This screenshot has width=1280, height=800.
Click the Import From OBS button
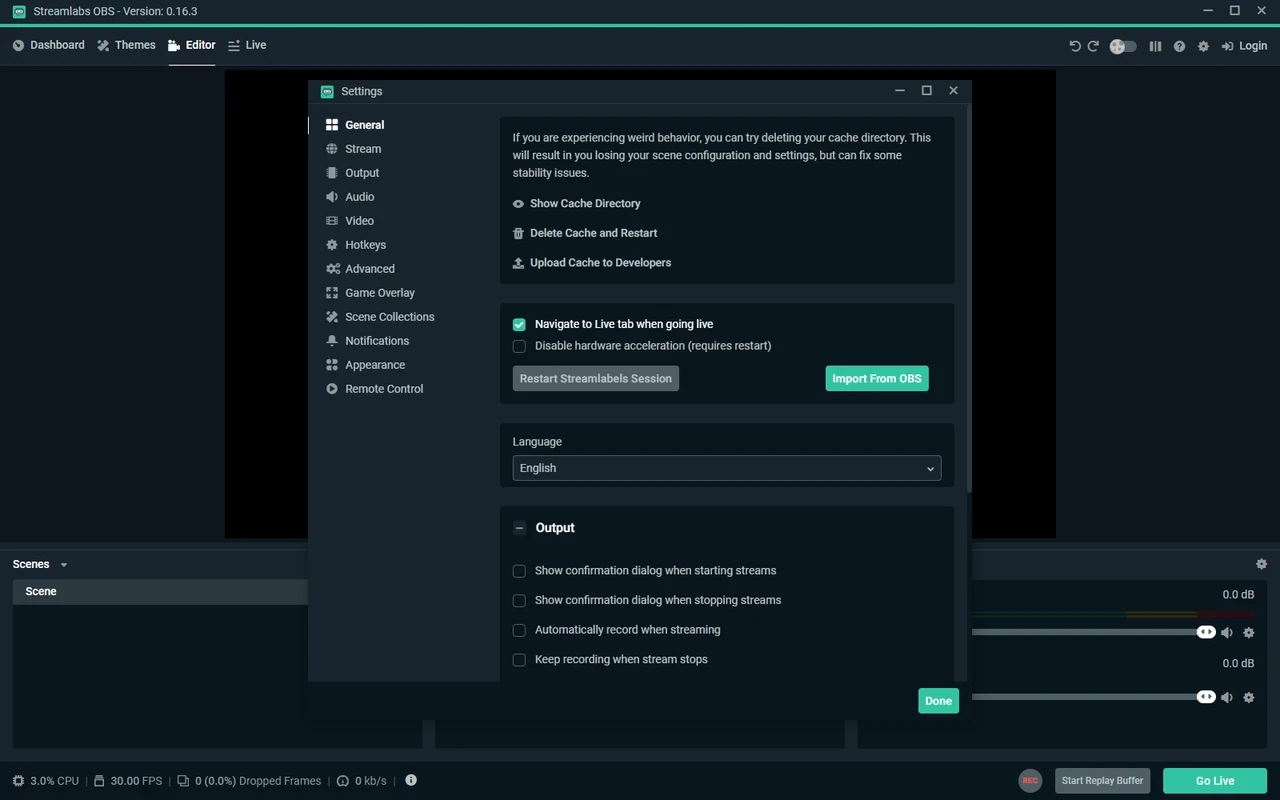tap(876, 379)
